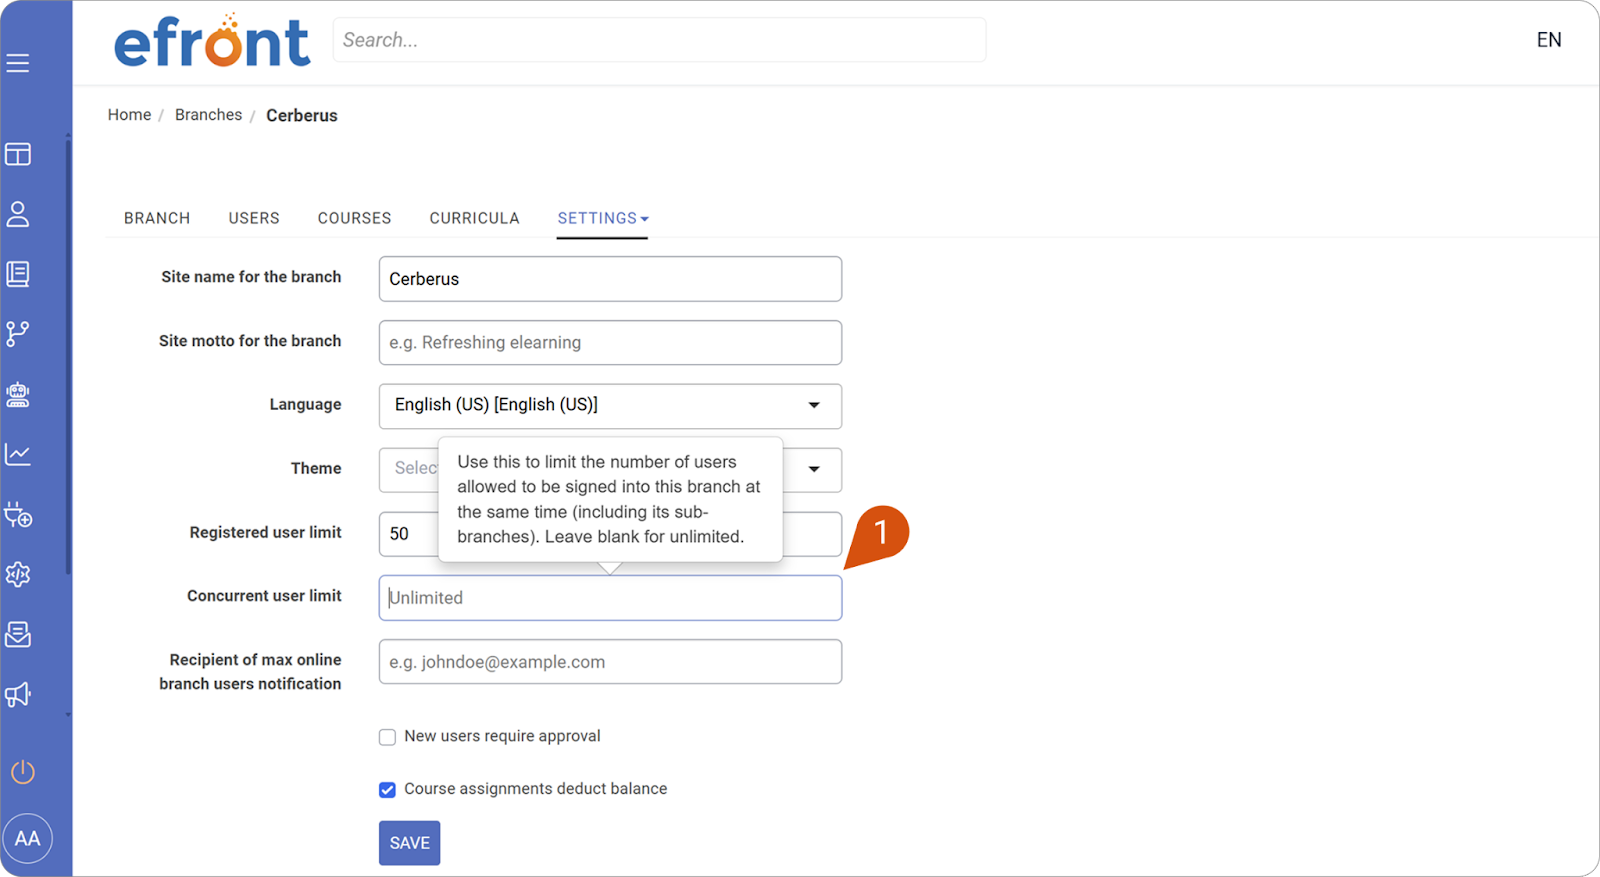Switch to the Courses tab

[x=355, y=218]
